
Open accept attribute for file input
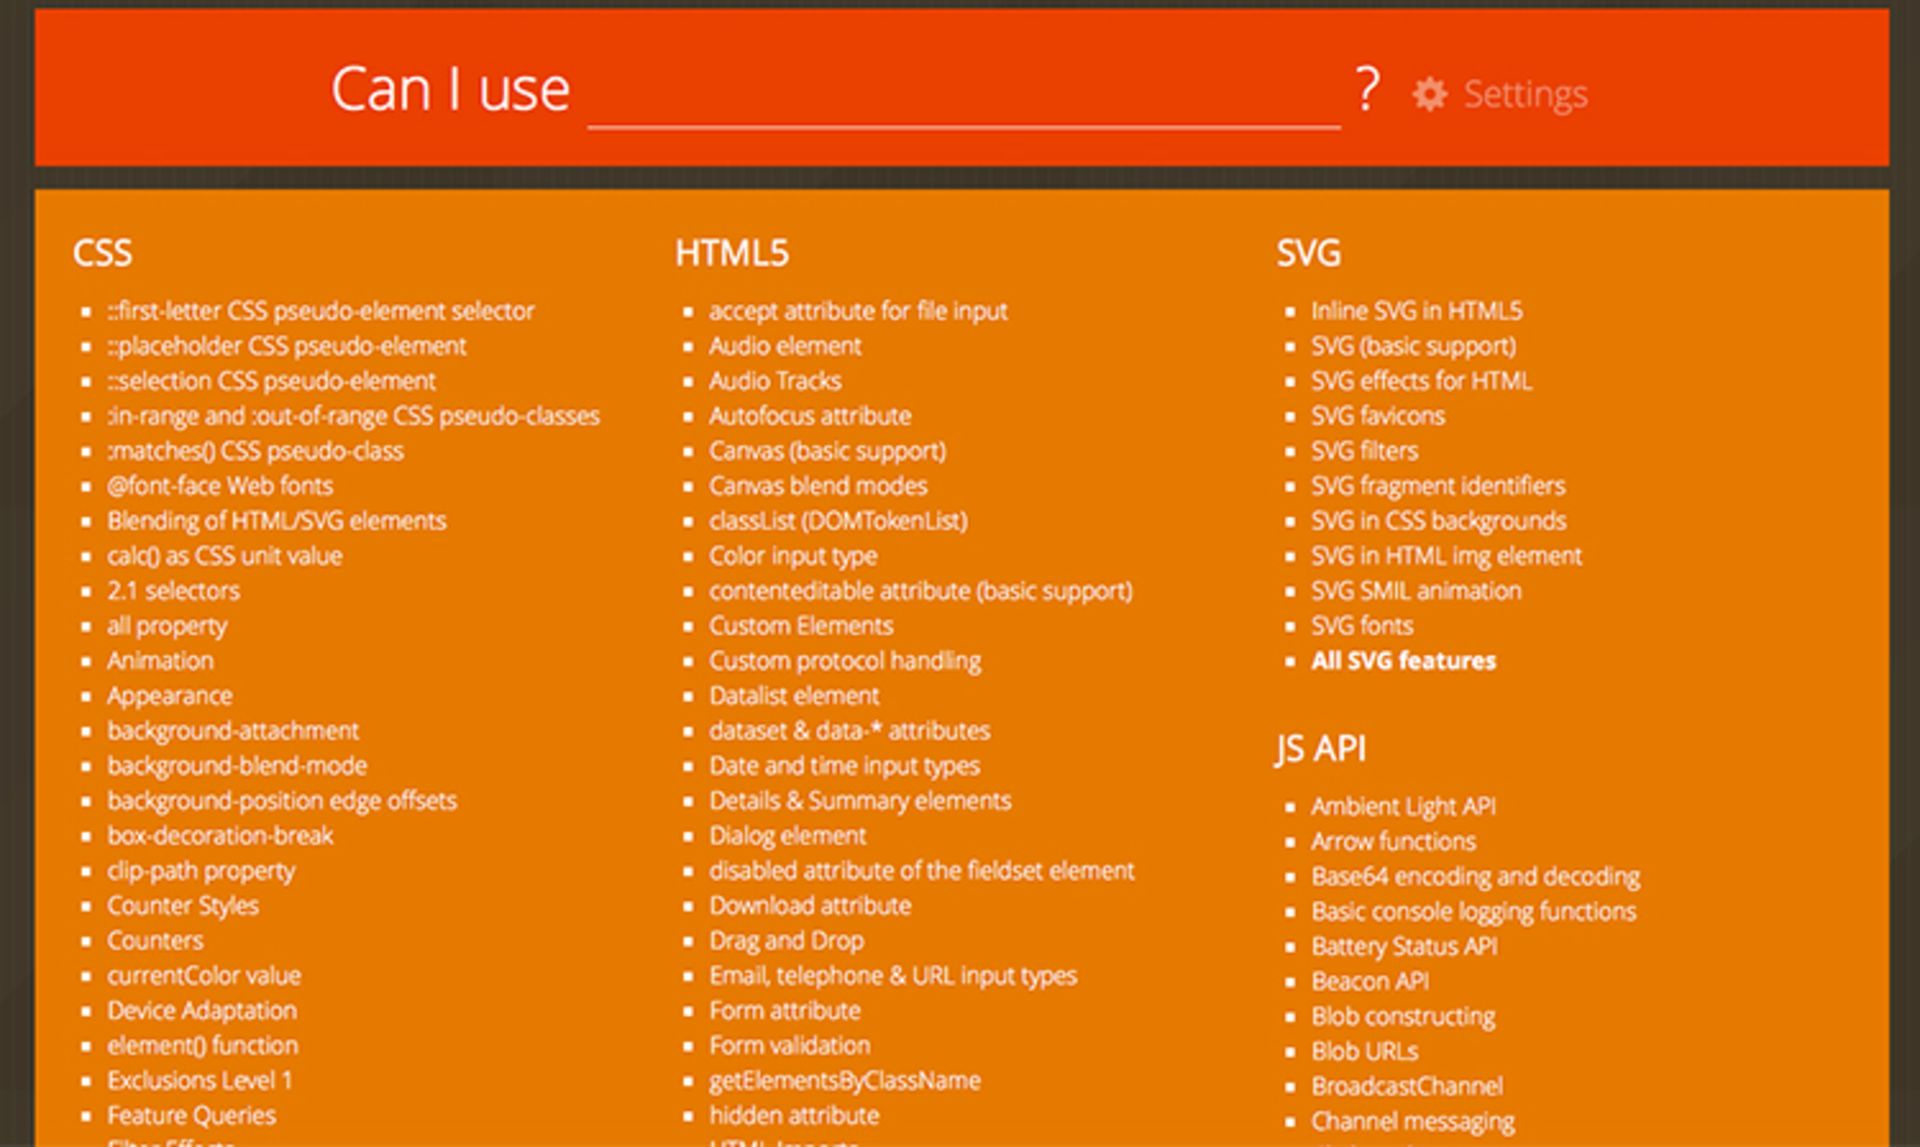coord(859,311)
